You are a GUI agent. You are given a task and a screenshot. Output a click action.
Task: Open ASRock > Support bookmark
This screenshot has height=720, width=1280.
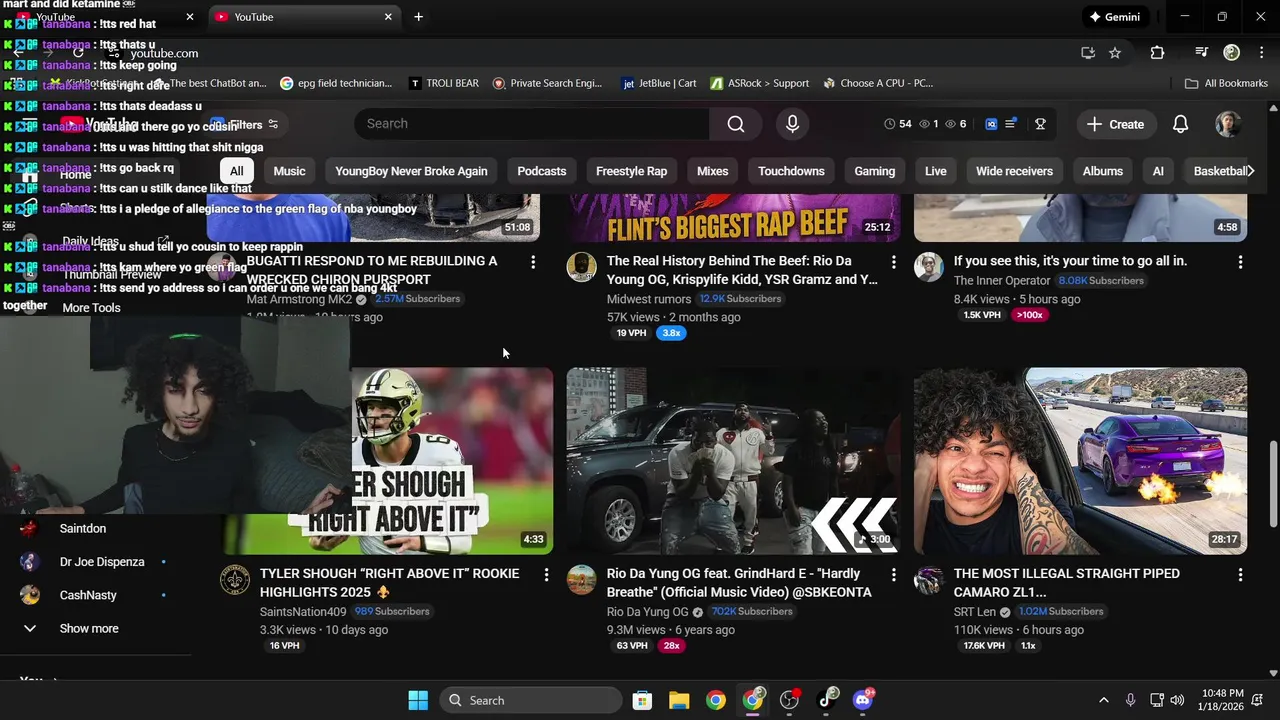tap(759, 83)
